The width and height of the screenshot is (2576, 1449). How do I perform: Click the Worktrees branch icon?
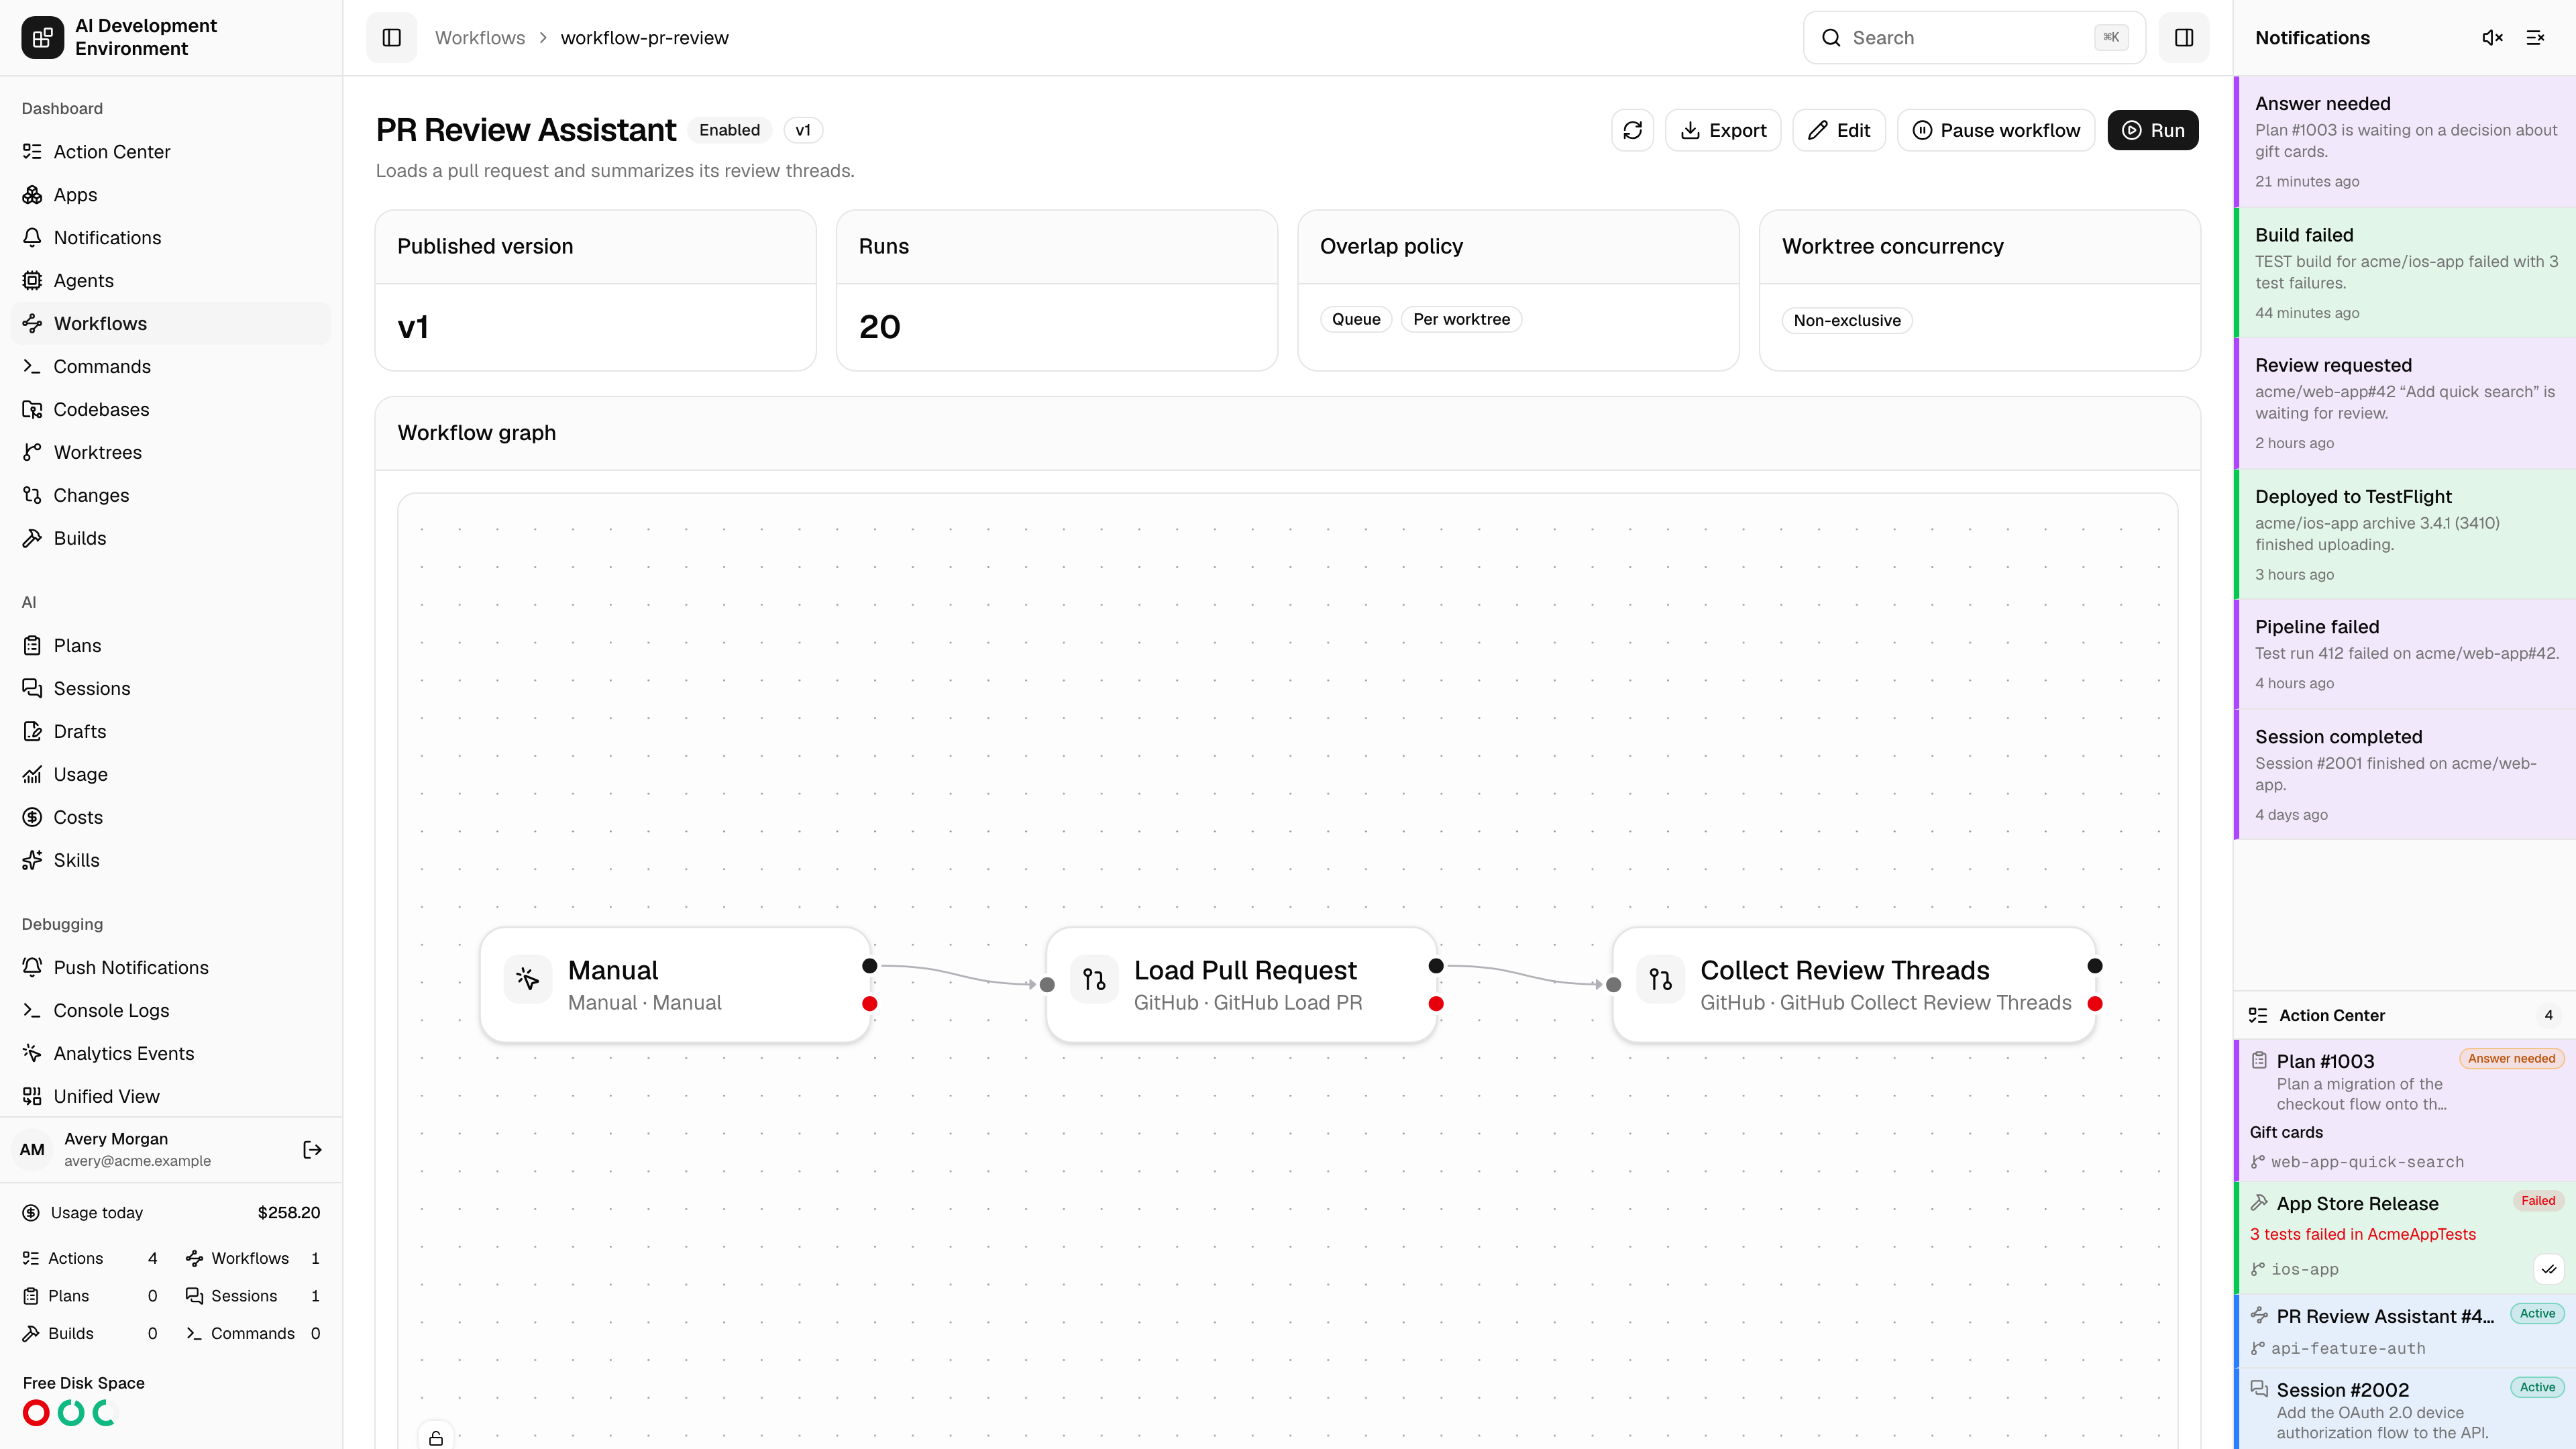(32, 452)
